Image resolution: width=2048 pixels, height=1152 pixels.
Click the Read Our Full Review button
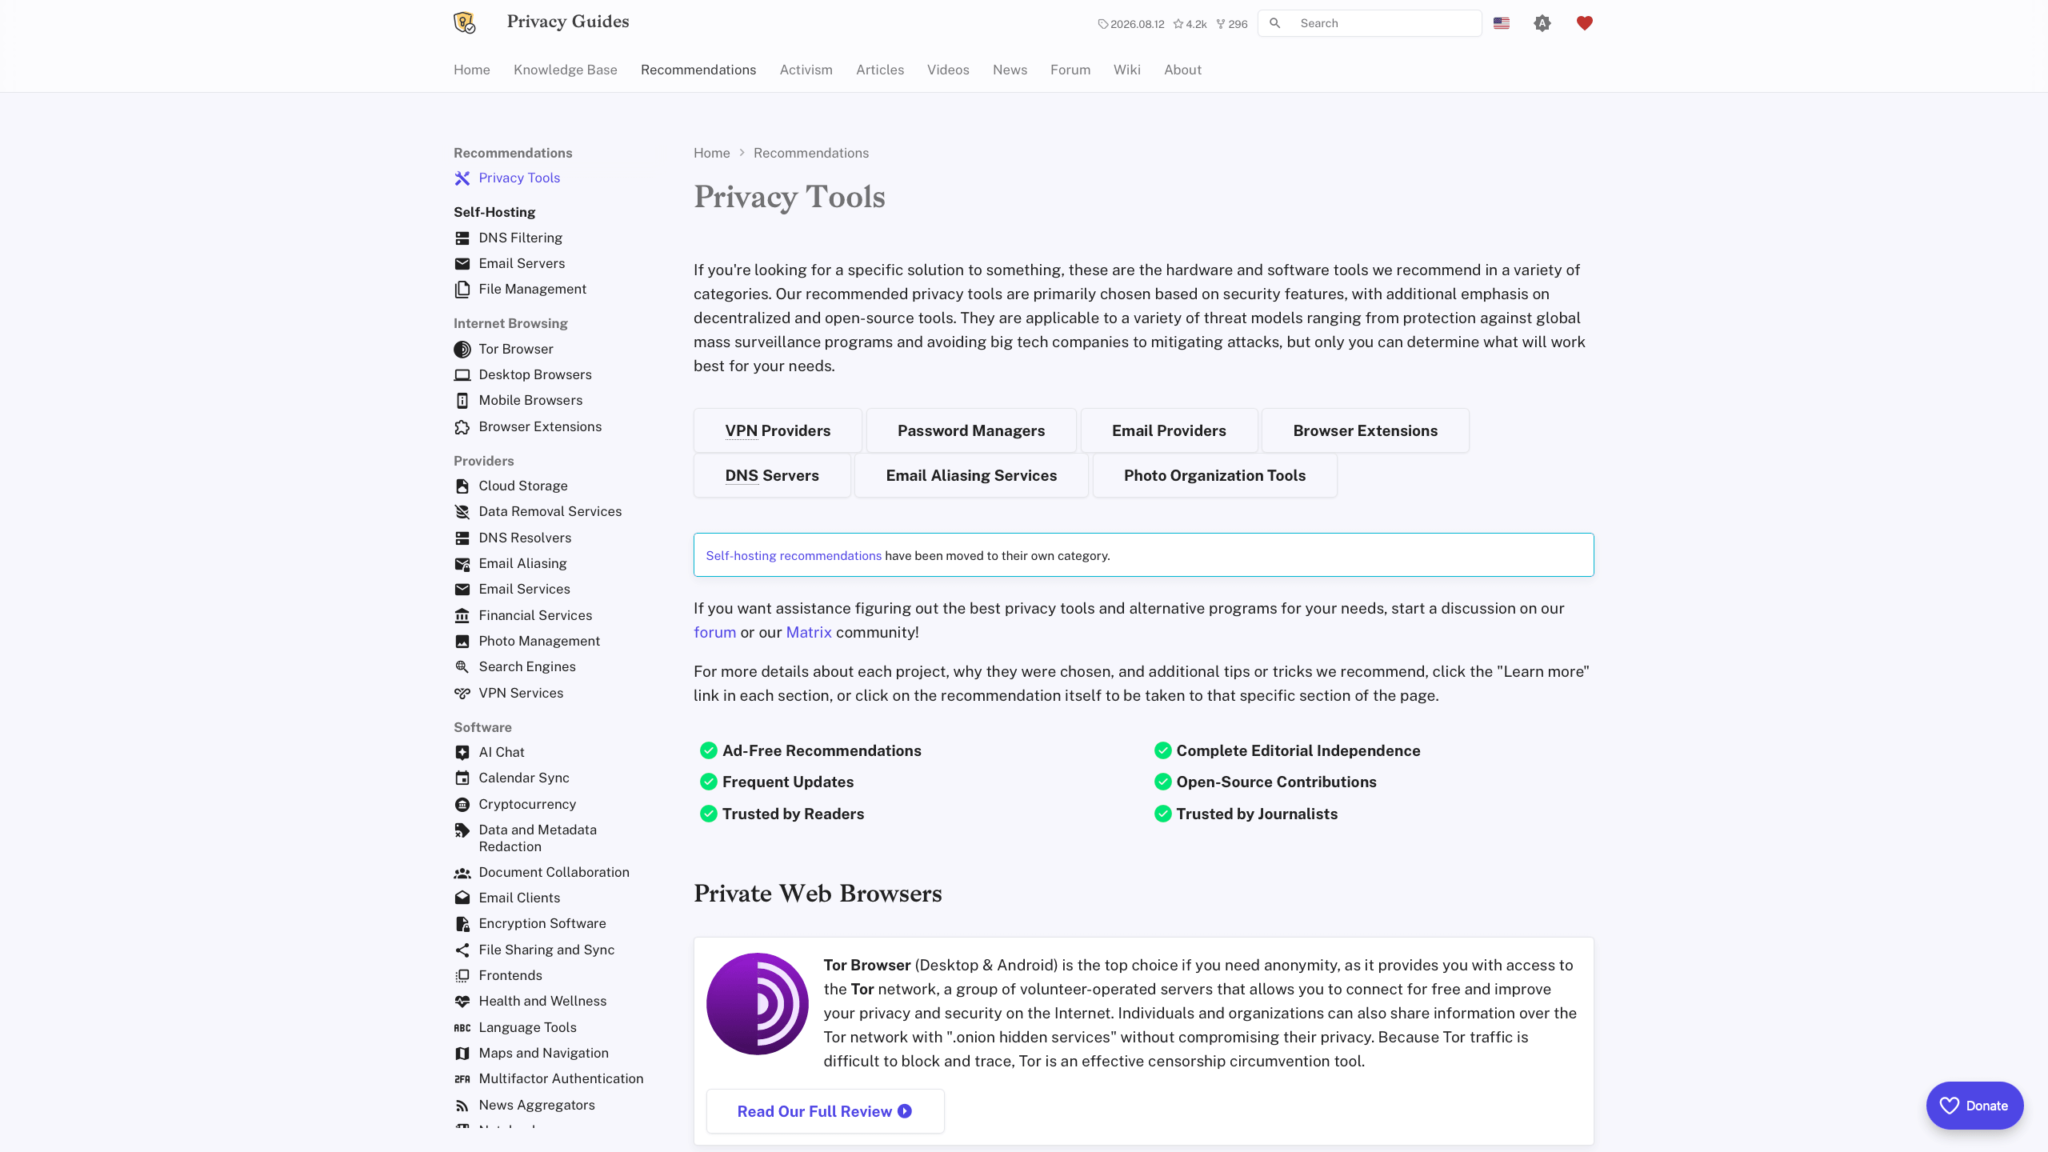(x=825, y=1111)
